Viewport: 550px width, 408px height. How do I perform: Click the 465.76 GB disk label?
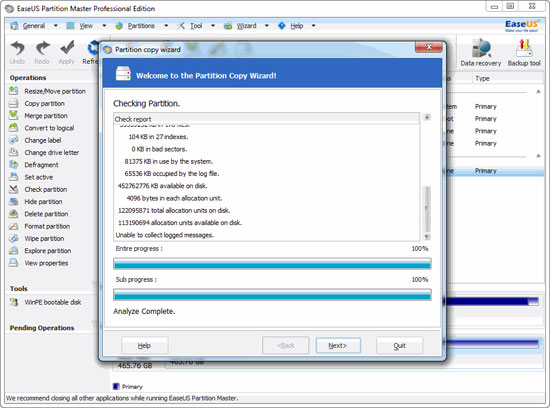[x=135, y=366]
